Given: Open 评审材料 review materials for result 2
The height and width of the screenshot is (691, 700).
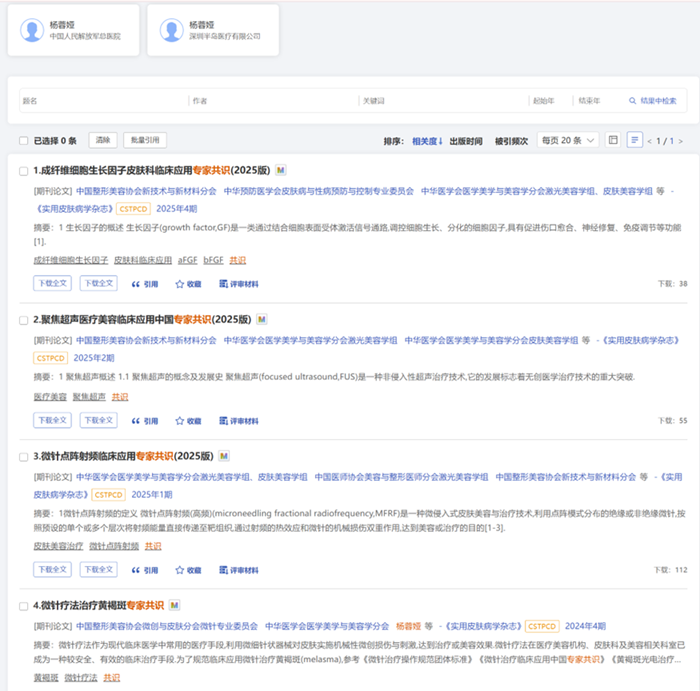Looking at the screenshot, I should [238, 421].
